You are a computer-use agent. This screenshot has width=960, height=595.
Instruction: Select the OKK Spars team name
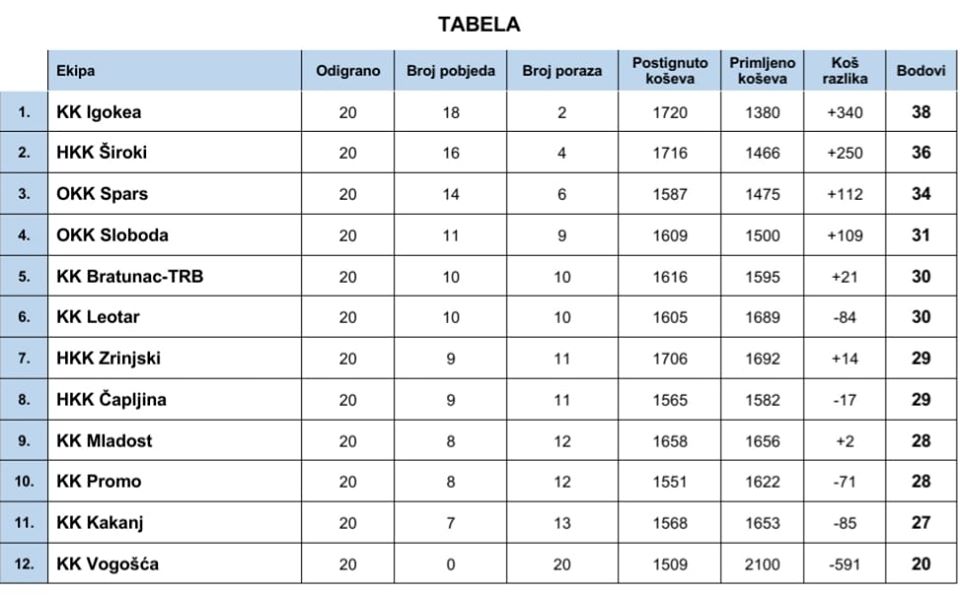tap(102, 194)
